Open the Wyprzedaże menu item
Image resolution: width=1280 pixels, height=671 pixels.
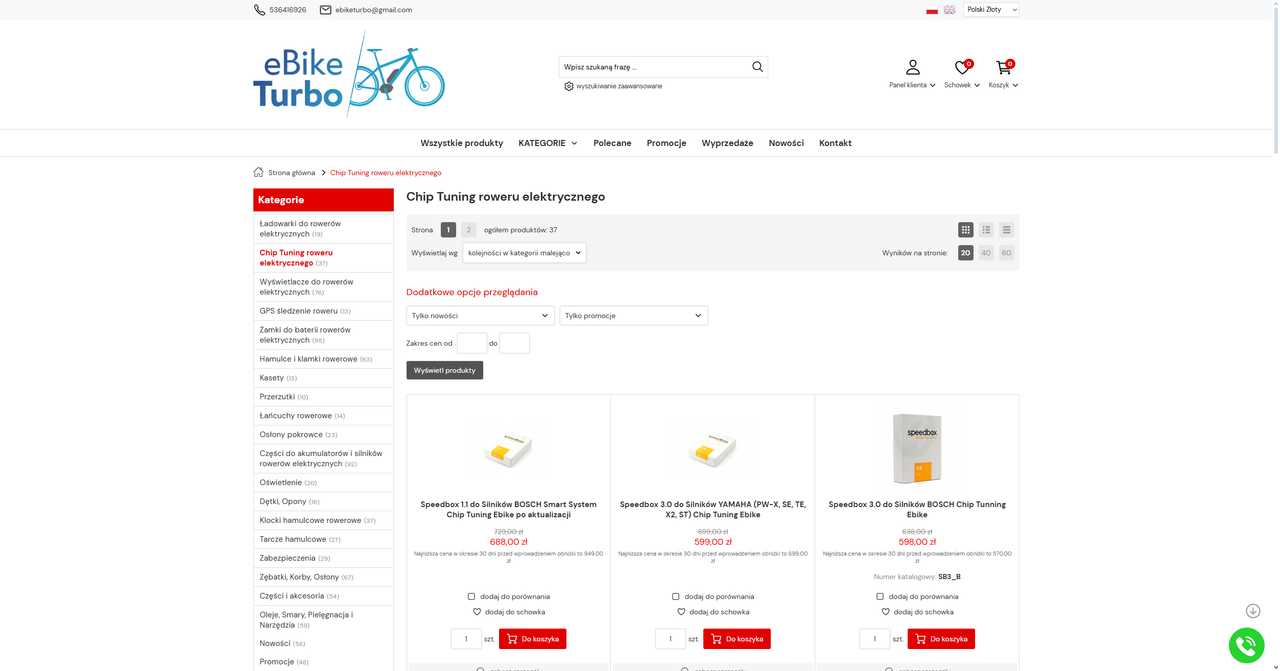727,143
